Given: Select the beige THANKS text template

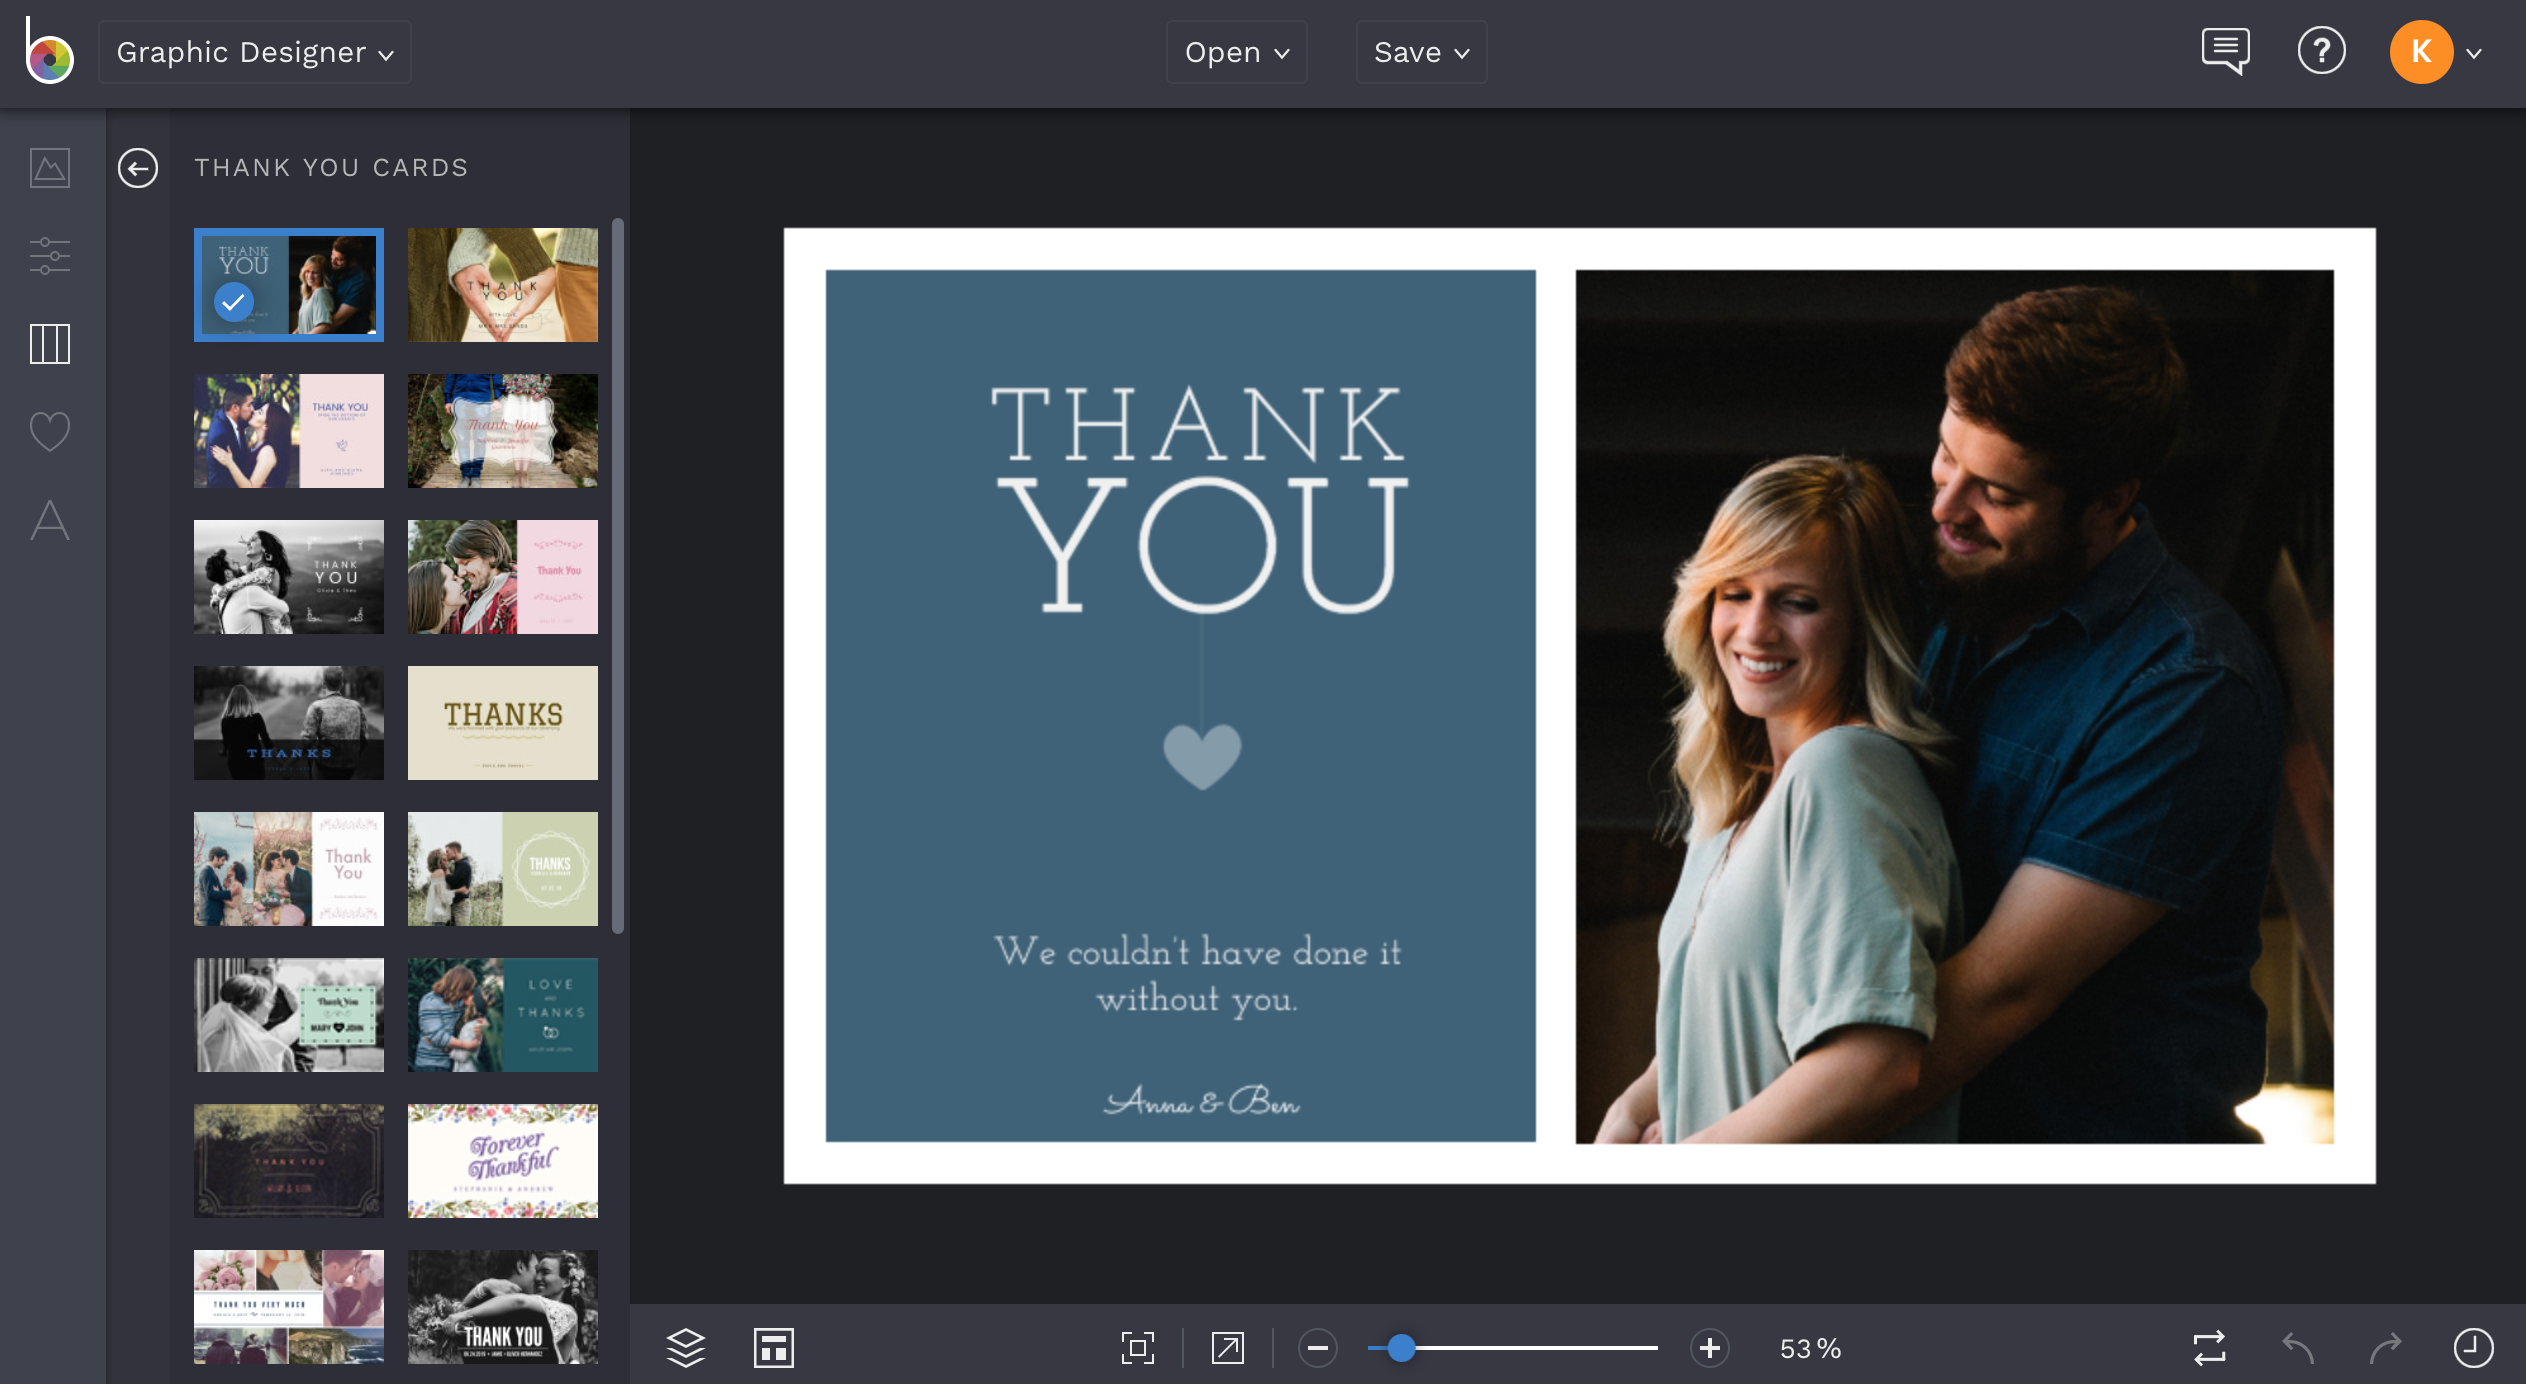Looking at the screenshot, I should (503, 723).
